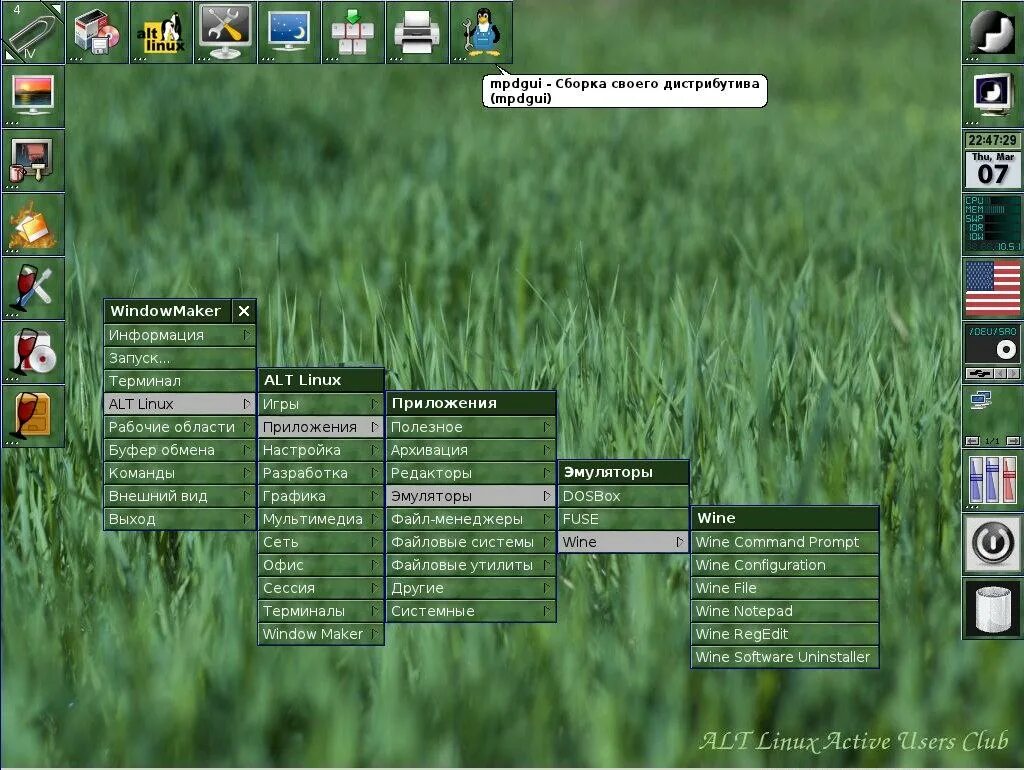Select Терминал in WindowMaker menu
Screen dimensions: 1024x770
pos(180,381)
